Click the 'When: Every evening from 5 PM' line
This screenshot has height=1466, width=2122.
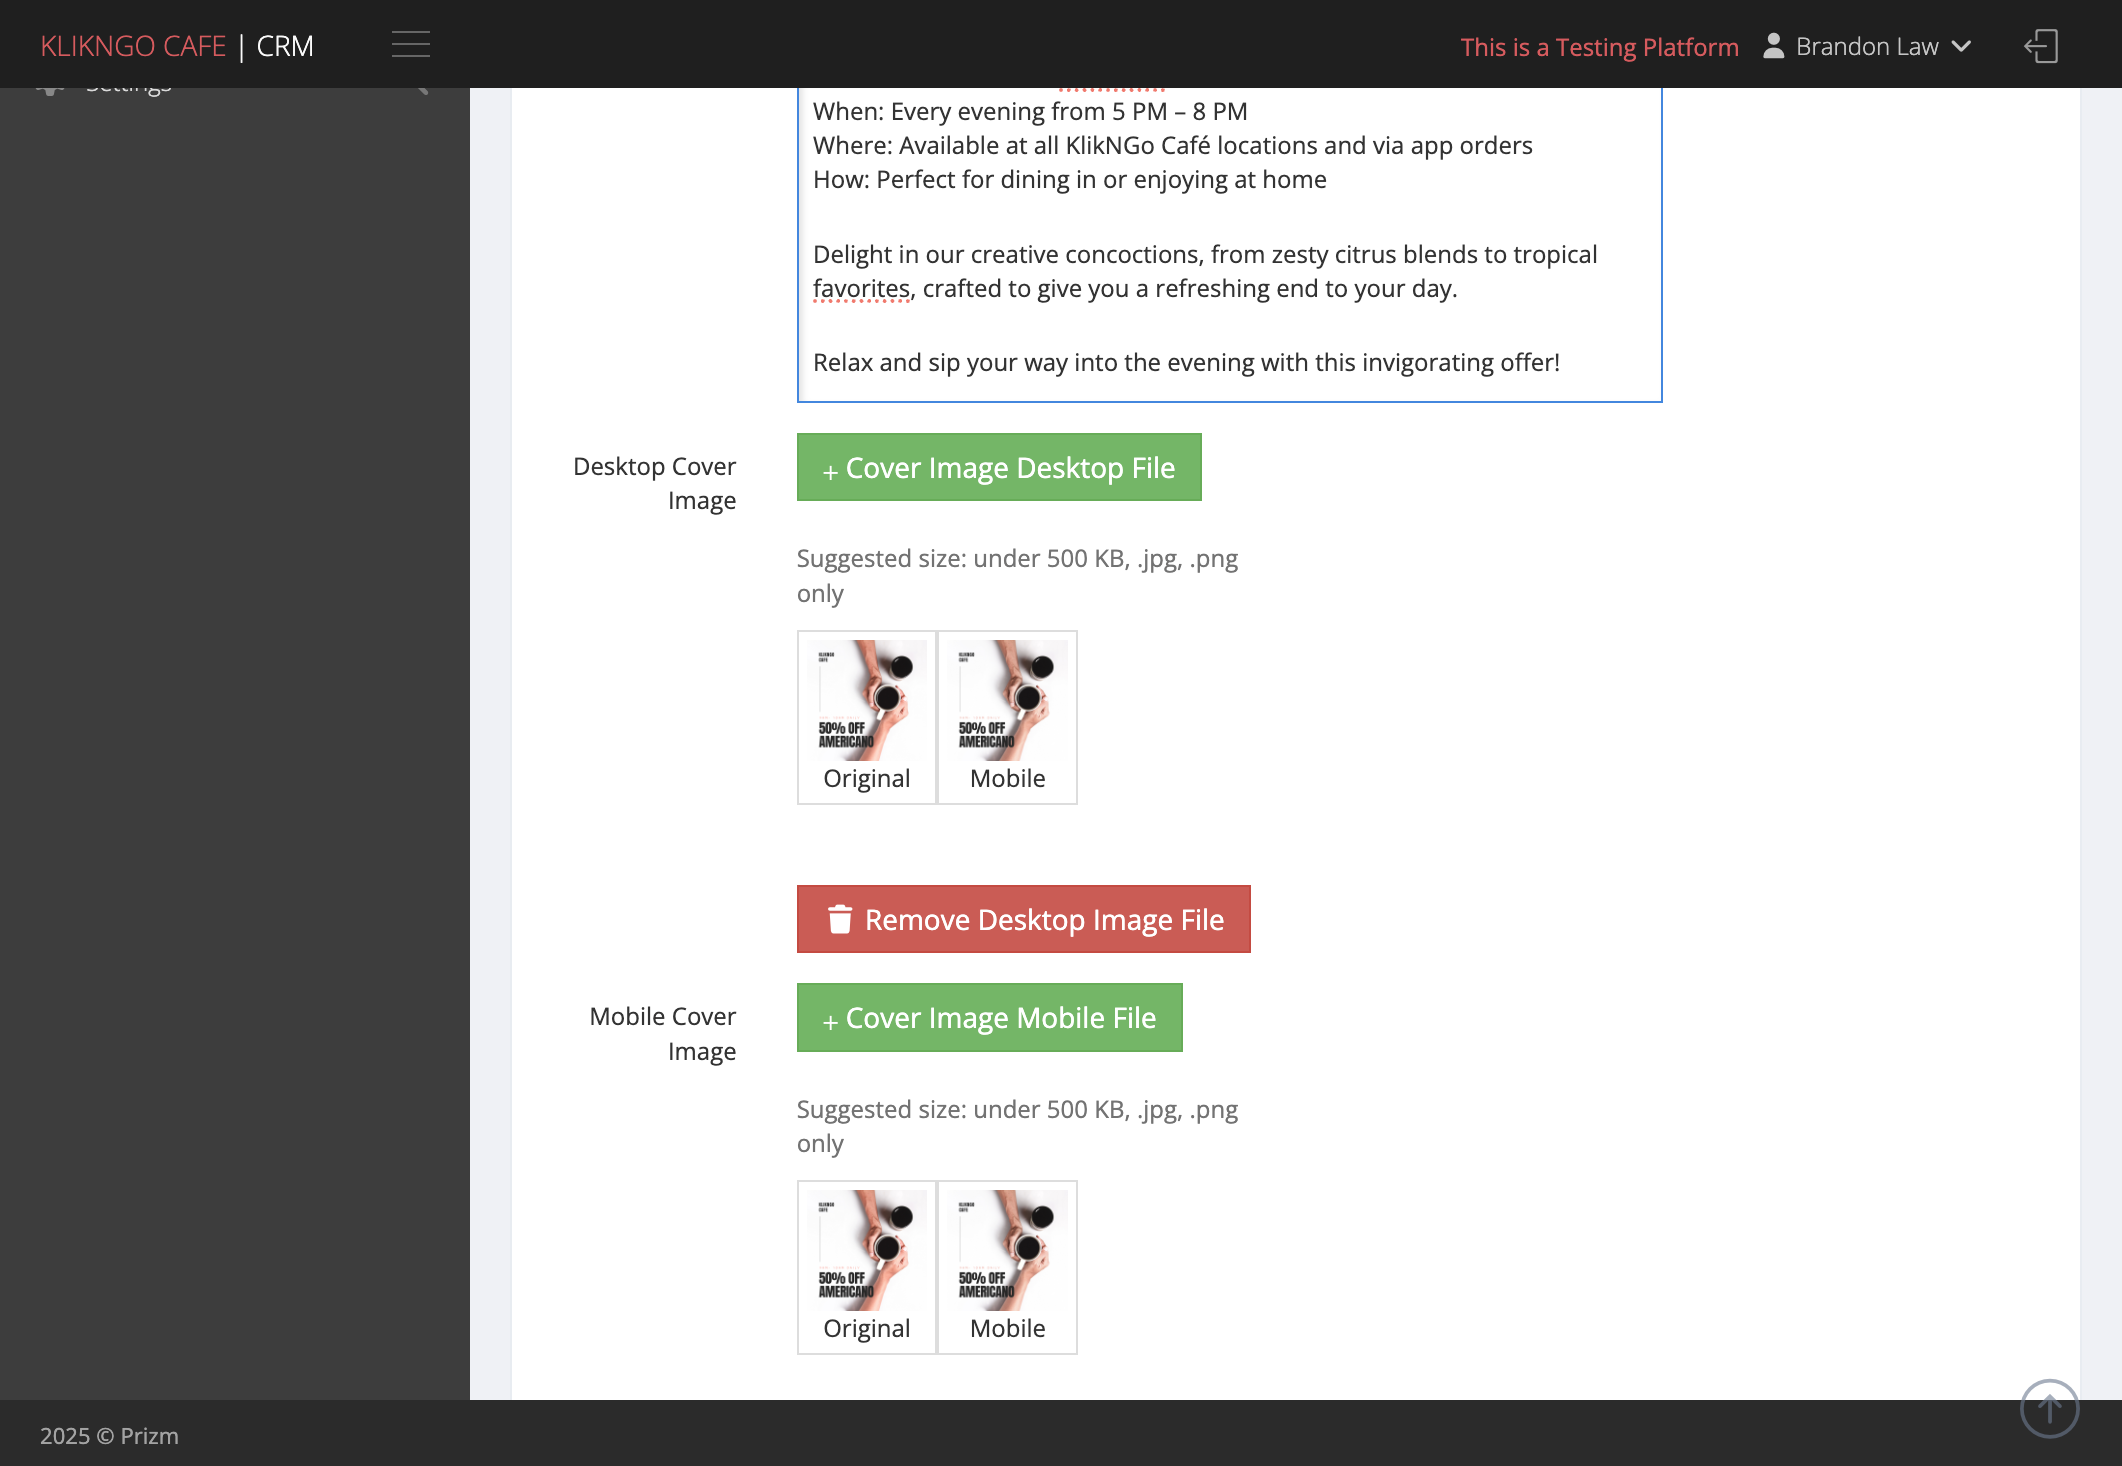(1030, 111)
